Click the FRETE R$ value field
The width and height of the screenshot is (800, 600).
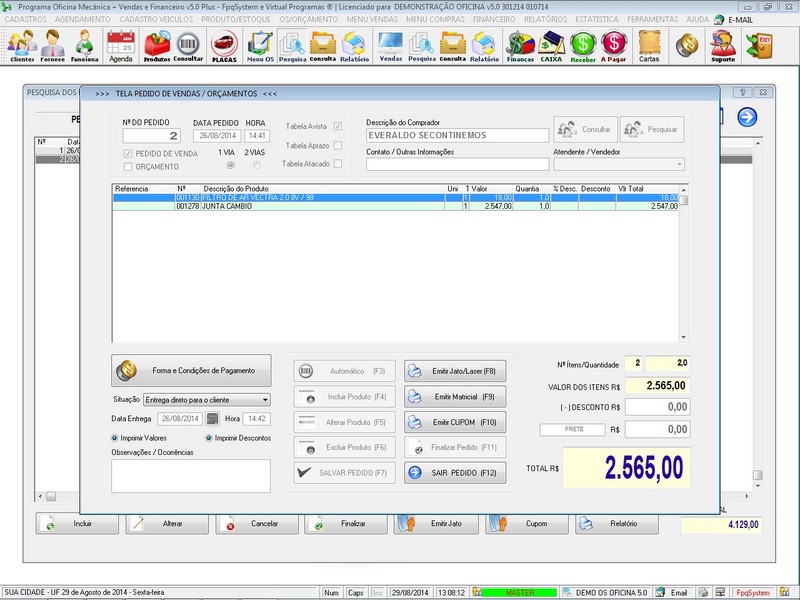(x=658, y=430)
